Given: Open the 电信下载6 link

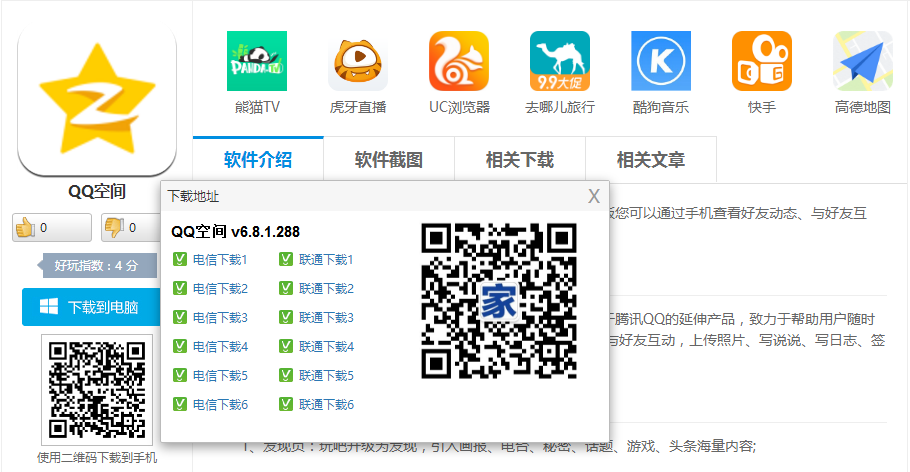Looking at the screenshot, I should point(220,405).
